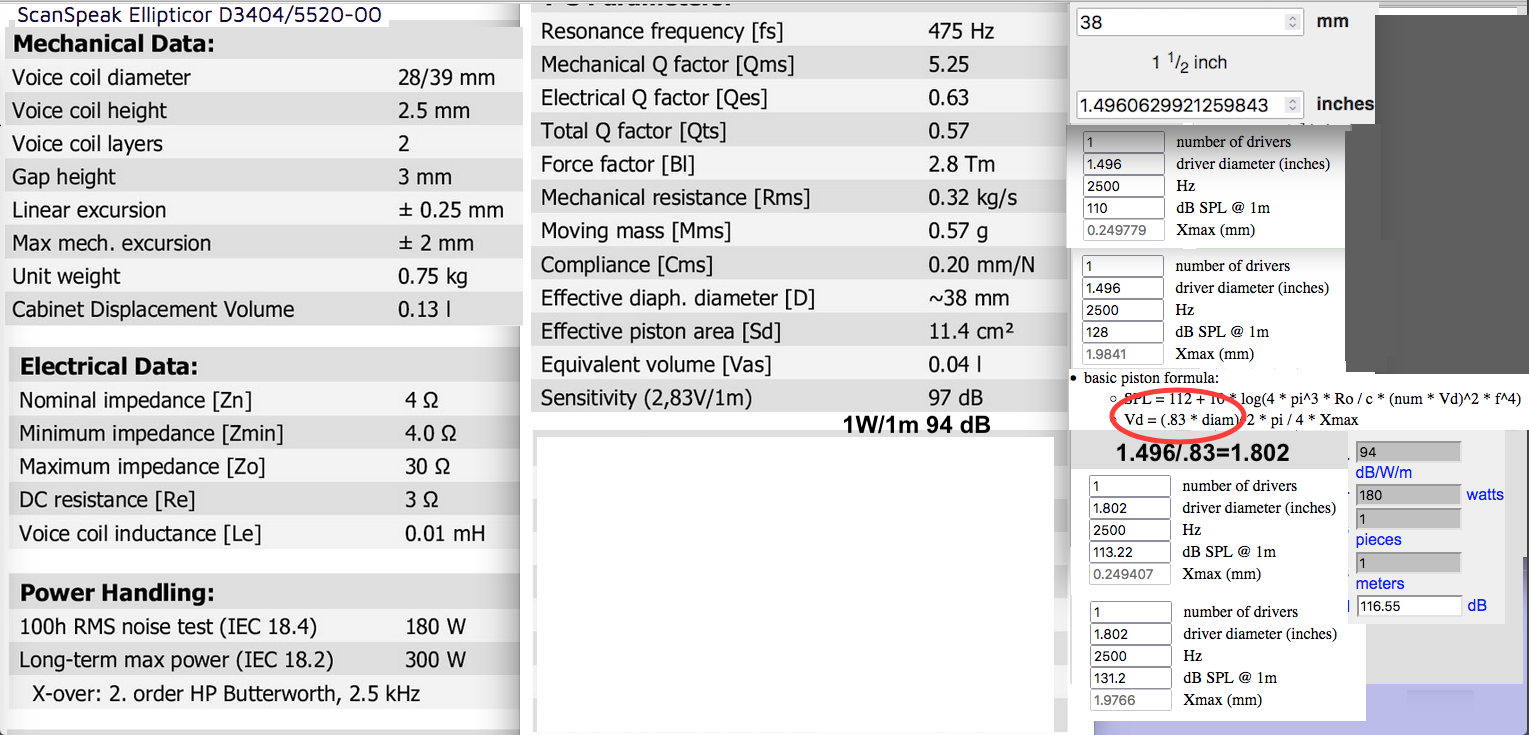Select the Moving mass [Mms] label
The image size is (1529, 735).
[x=636, y=231]
